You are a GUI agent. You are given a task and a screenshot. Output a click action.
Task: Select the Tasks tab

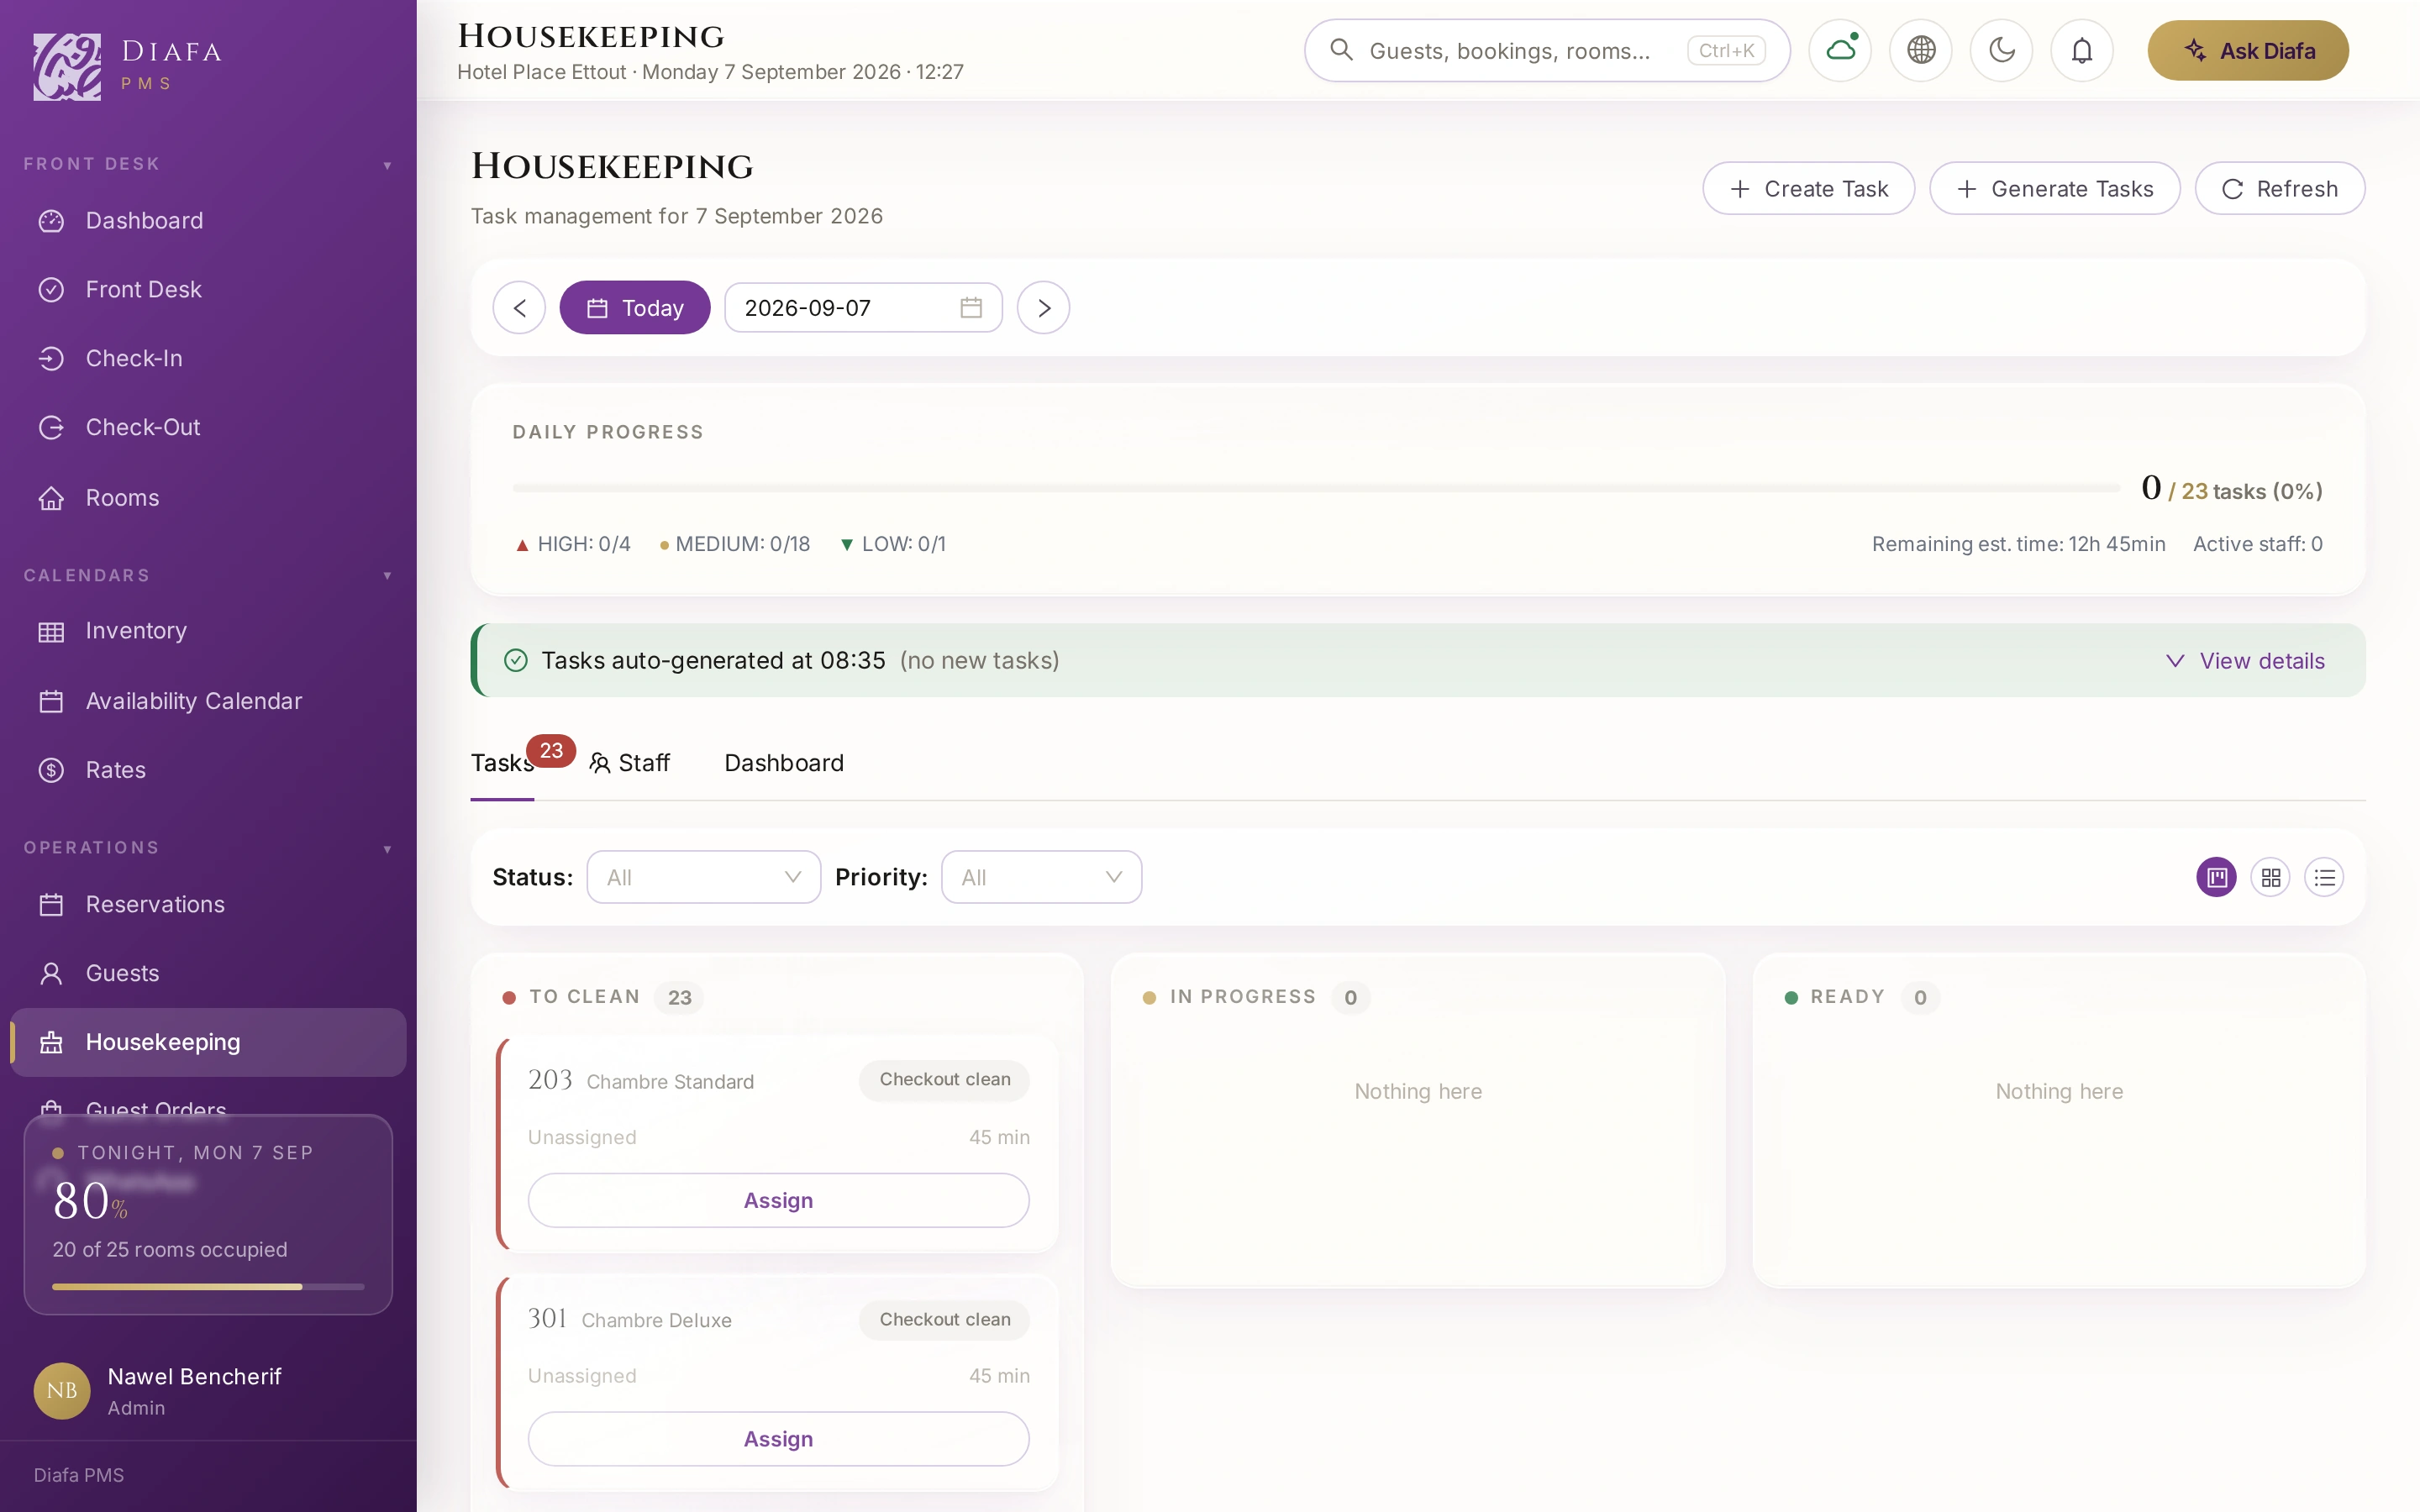pyautogui.click(x=502, y=763)
